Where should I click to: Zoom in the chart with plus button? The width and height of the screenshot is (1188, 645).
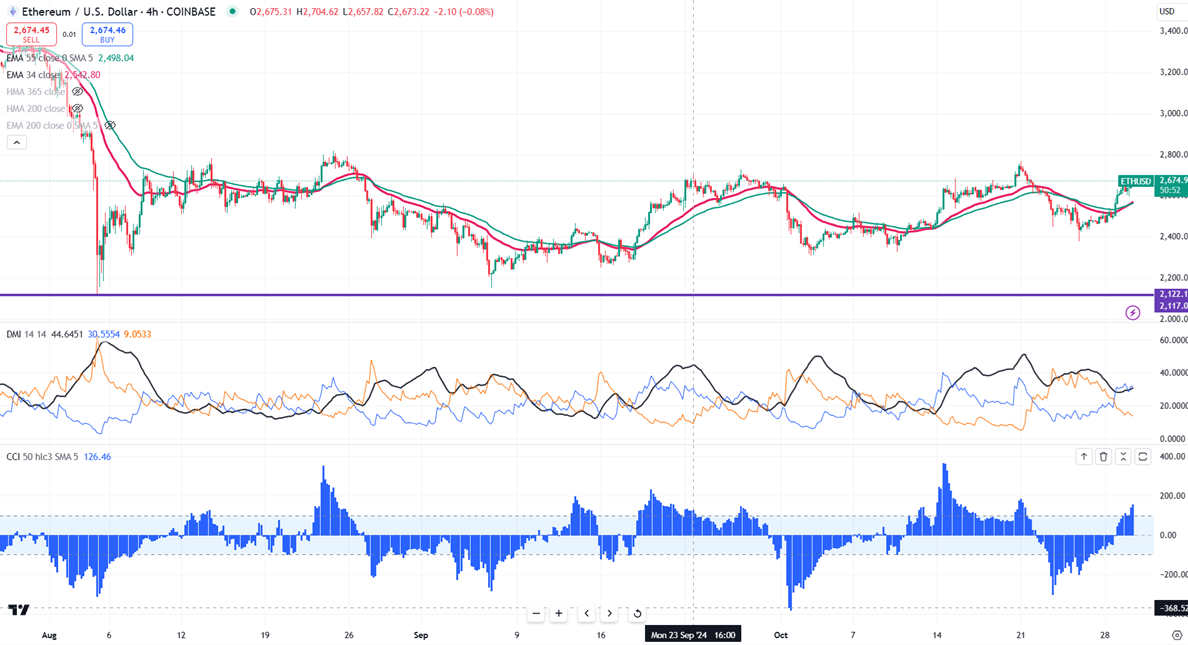click(559, 613)
